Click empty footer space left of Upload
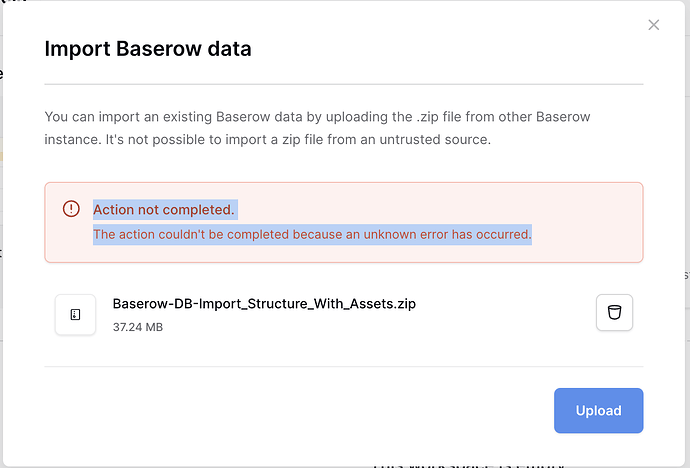Viewport: 690px width, 468px height. point(299,410)
